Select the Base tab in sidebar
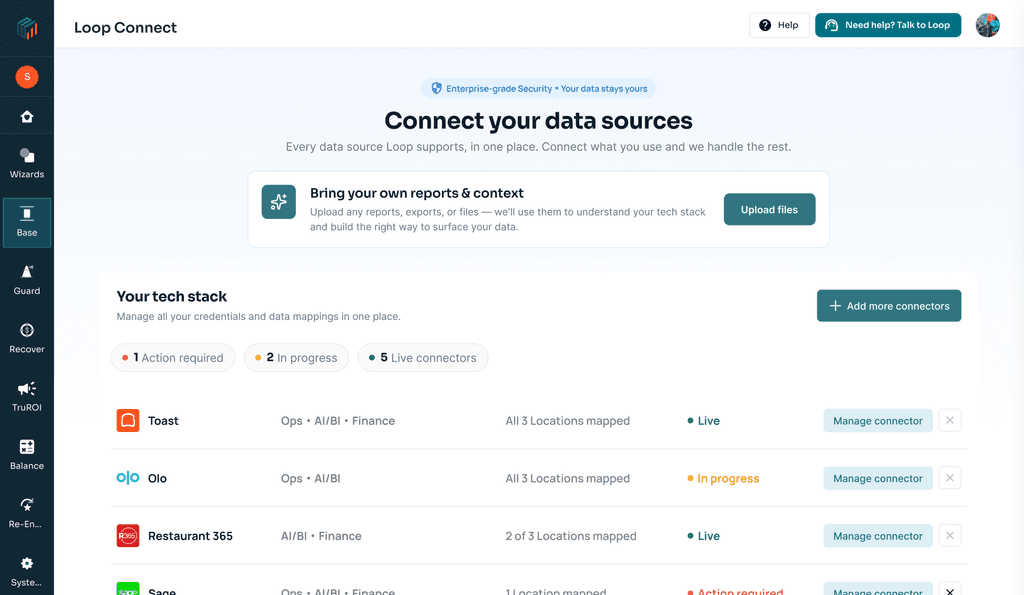 [x=27, y=222]
